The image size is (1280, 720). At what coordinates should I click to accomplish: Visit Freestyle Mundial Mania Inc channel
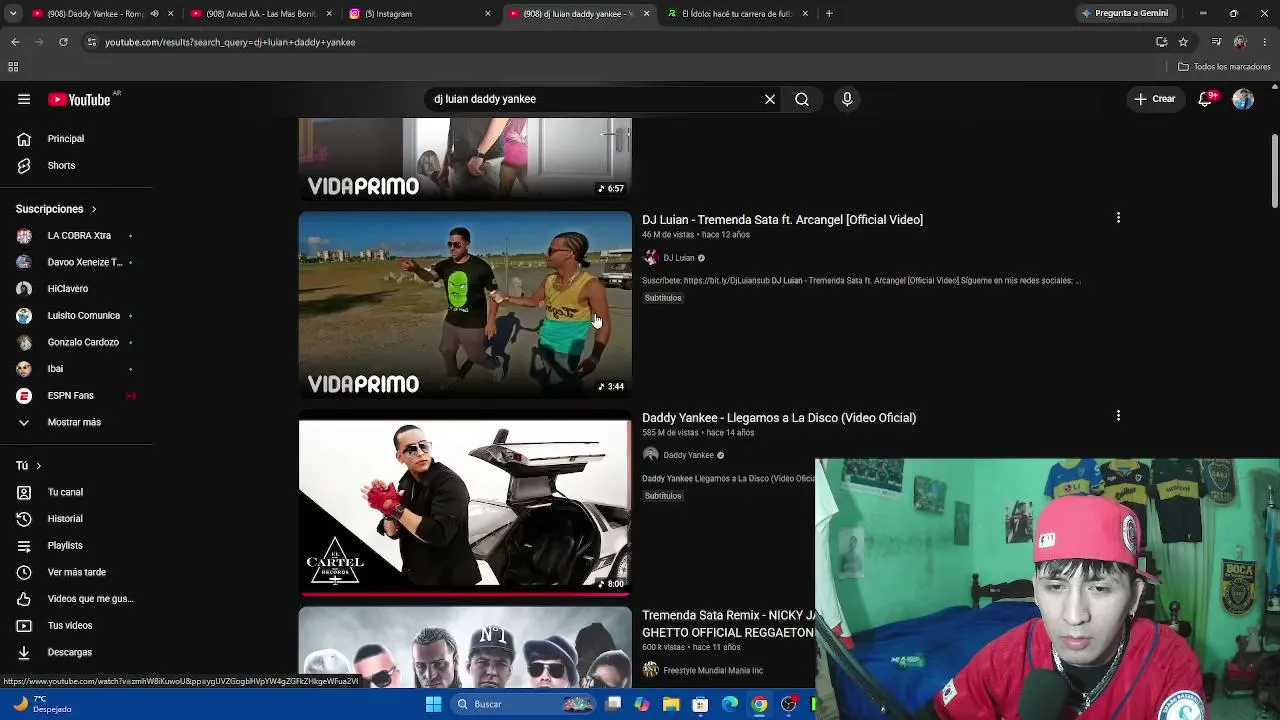tap(713, 671)
